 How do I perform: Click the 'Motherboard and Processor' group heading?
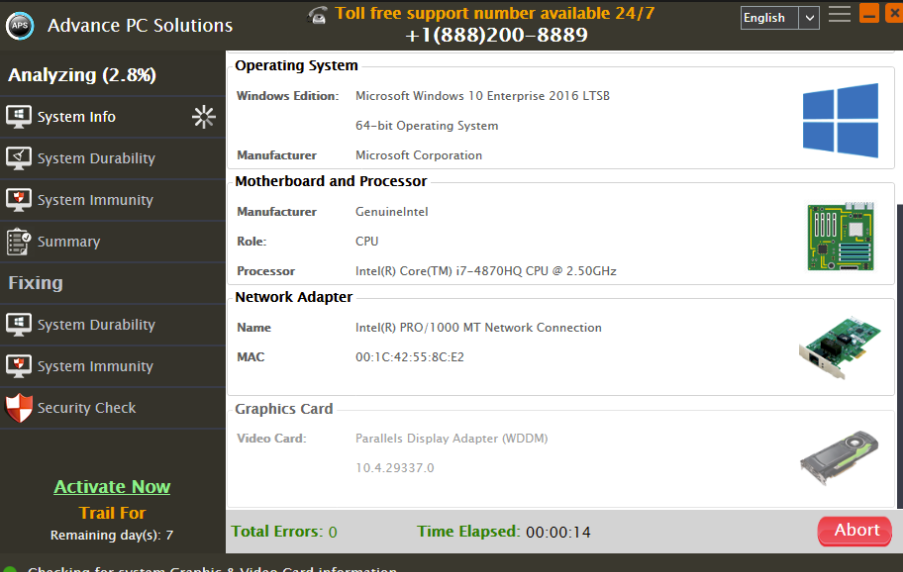point(331,181)
